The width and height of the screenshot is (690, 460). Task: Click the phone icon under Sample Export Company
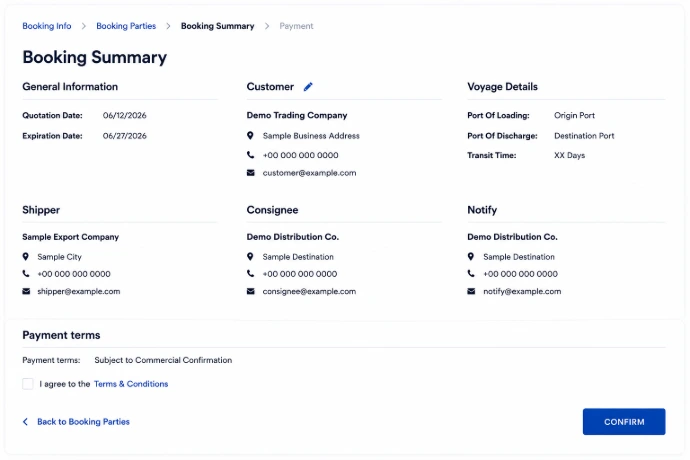pos(26,274)
